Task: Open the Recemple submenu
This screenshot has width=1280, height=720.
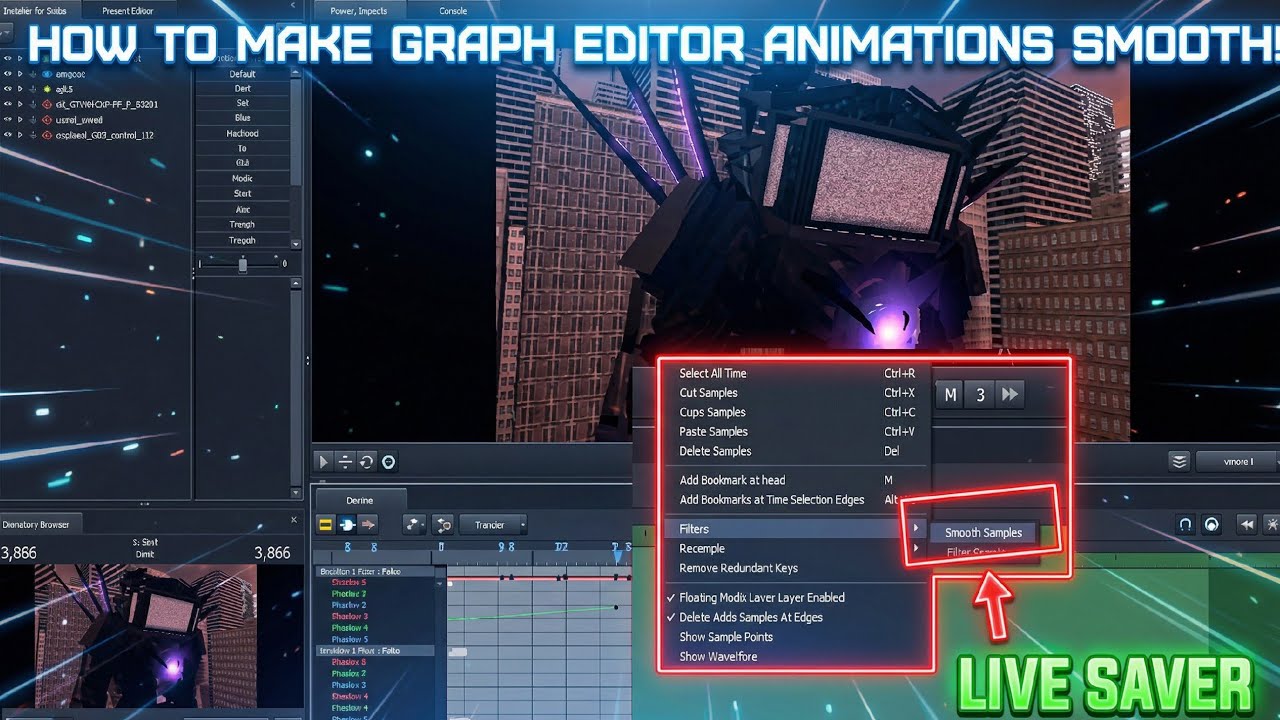Action: coord(796,548)
